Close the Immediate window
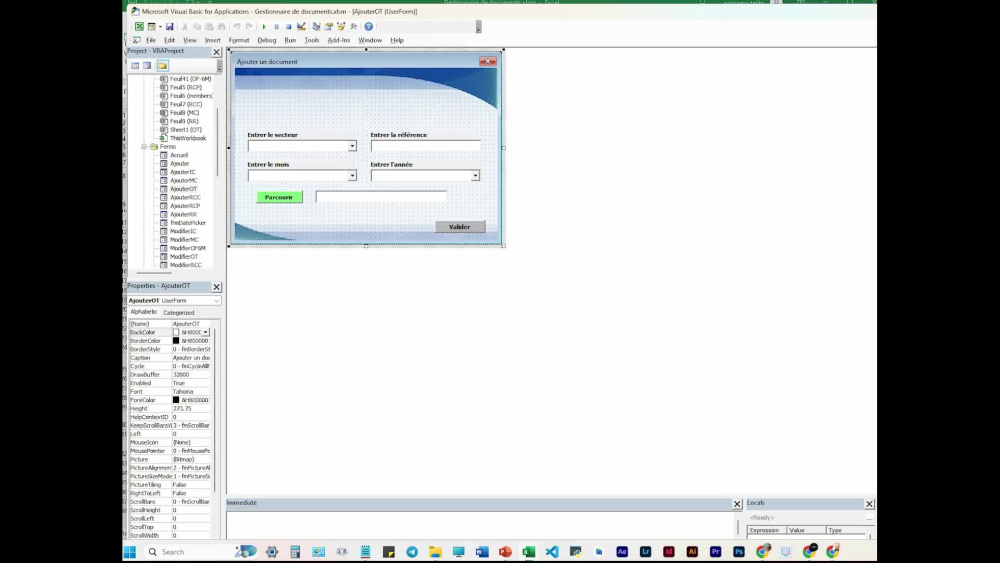 click(x=737, y=504)
